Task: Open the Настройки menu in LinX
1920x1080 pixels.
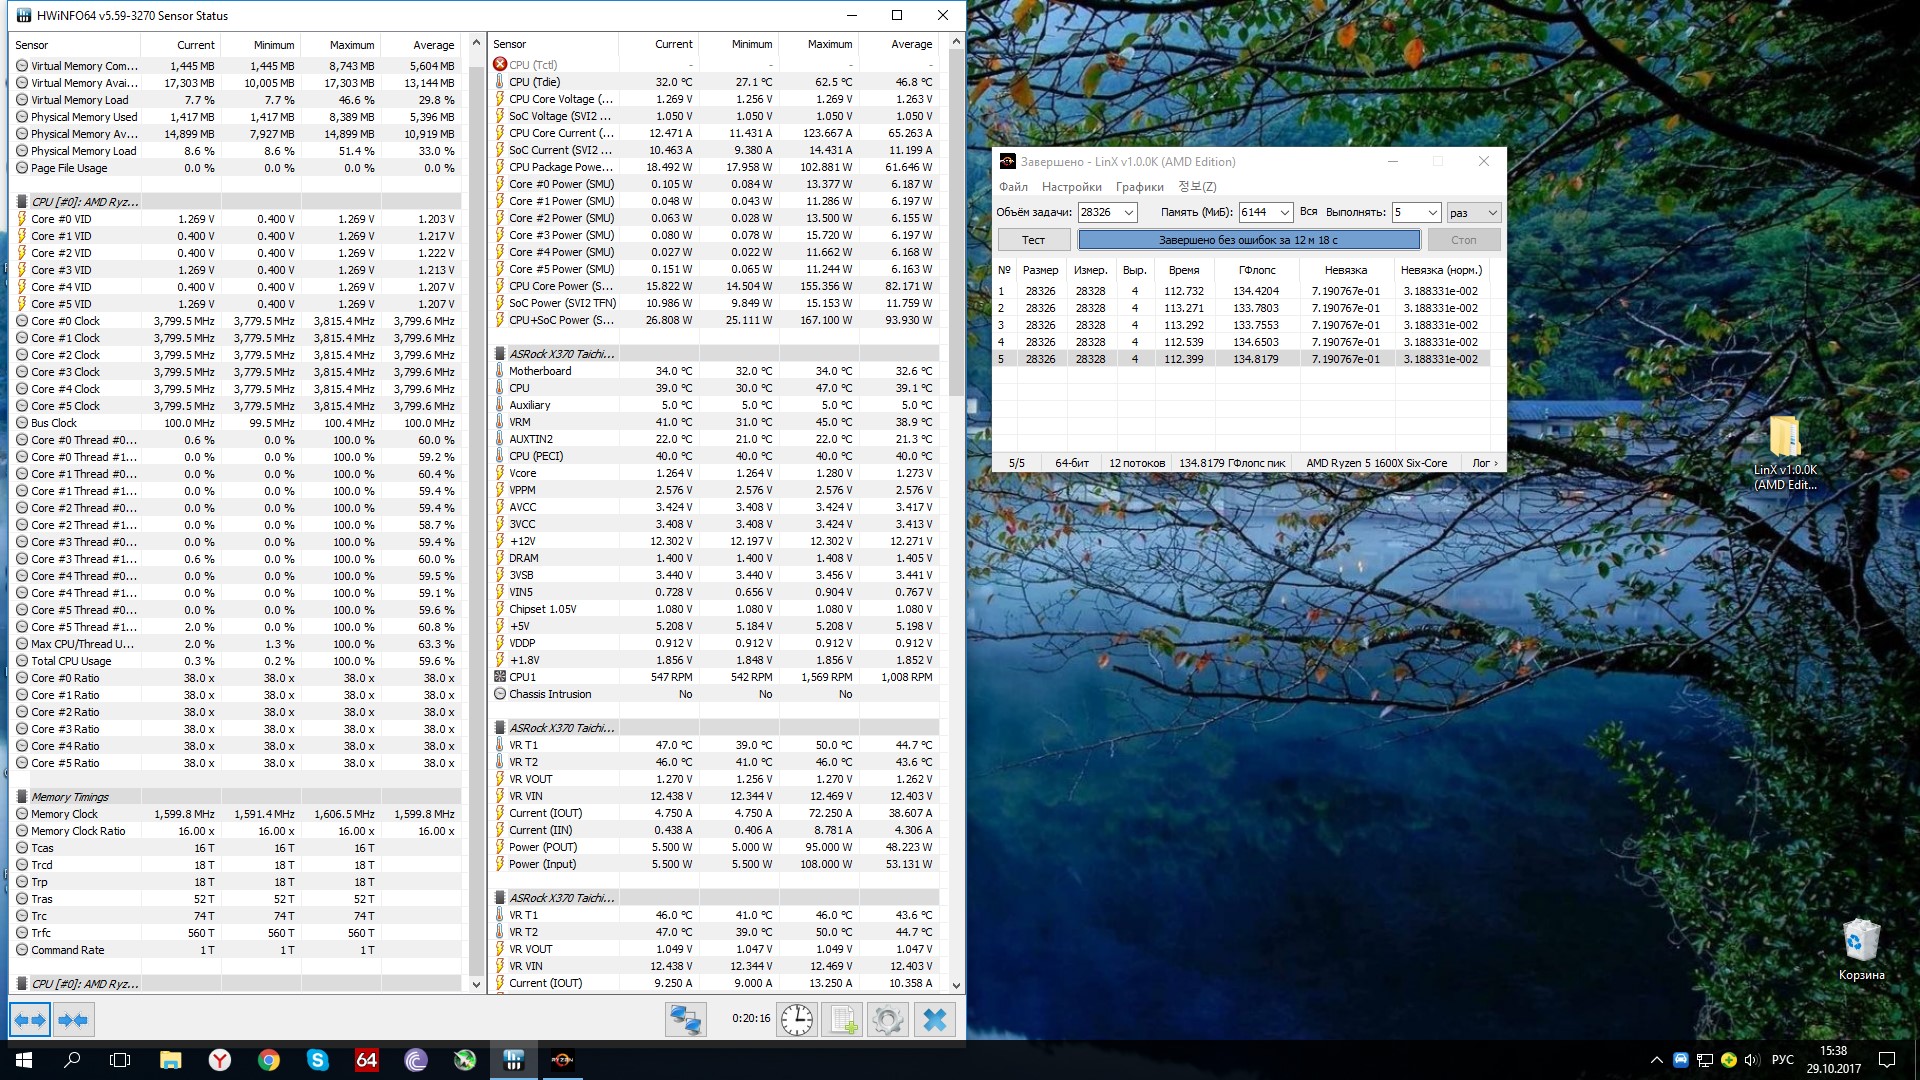Action: pos(1071,187)
